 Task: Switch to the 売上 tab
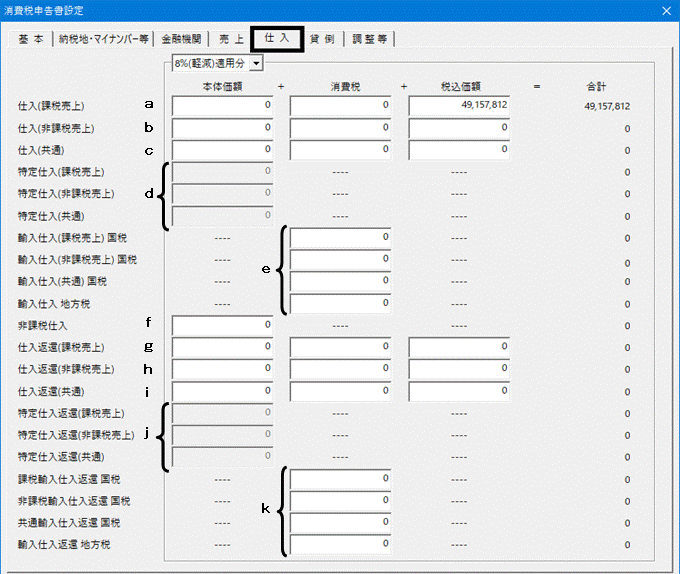(231, 39)
